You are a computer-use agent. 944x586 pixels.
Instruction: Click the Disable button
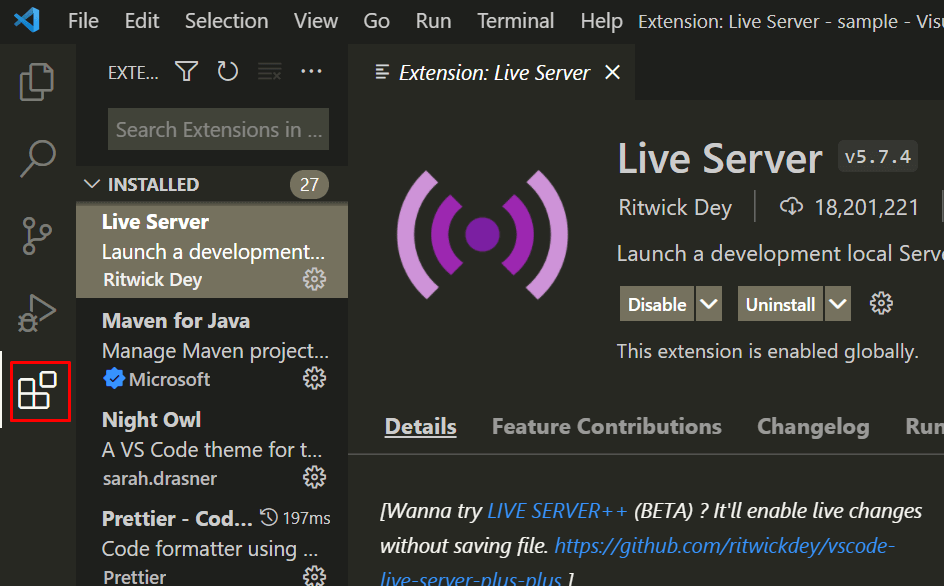pos(657,304)
